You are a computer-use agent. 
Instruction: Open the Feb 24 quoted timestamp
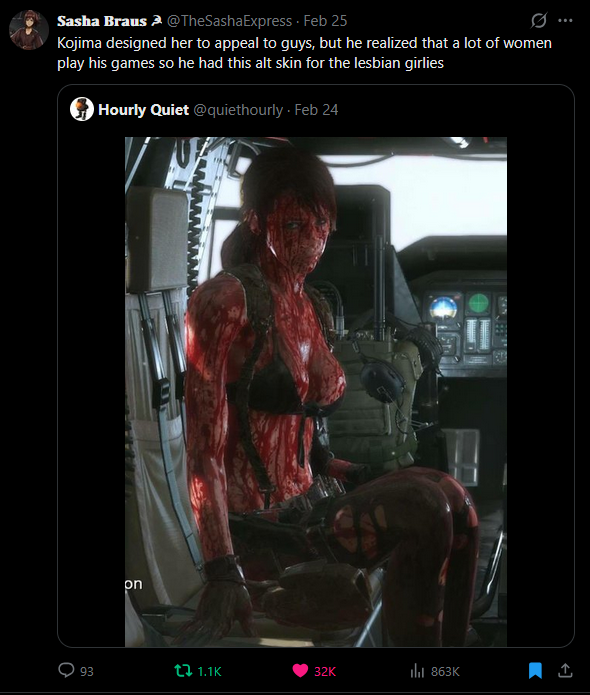[x=316, y=109]
